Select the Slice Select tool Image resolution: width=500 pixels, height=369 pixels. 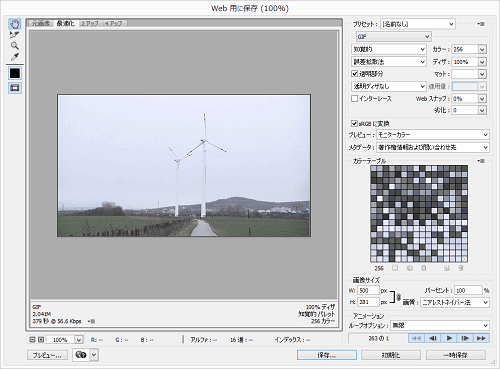click(15, 35)
